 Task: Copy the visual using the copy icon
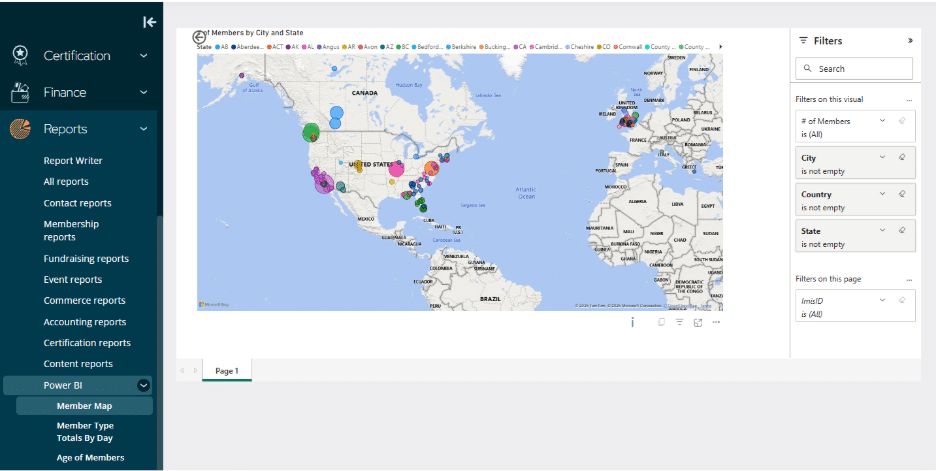coord(662,322)
